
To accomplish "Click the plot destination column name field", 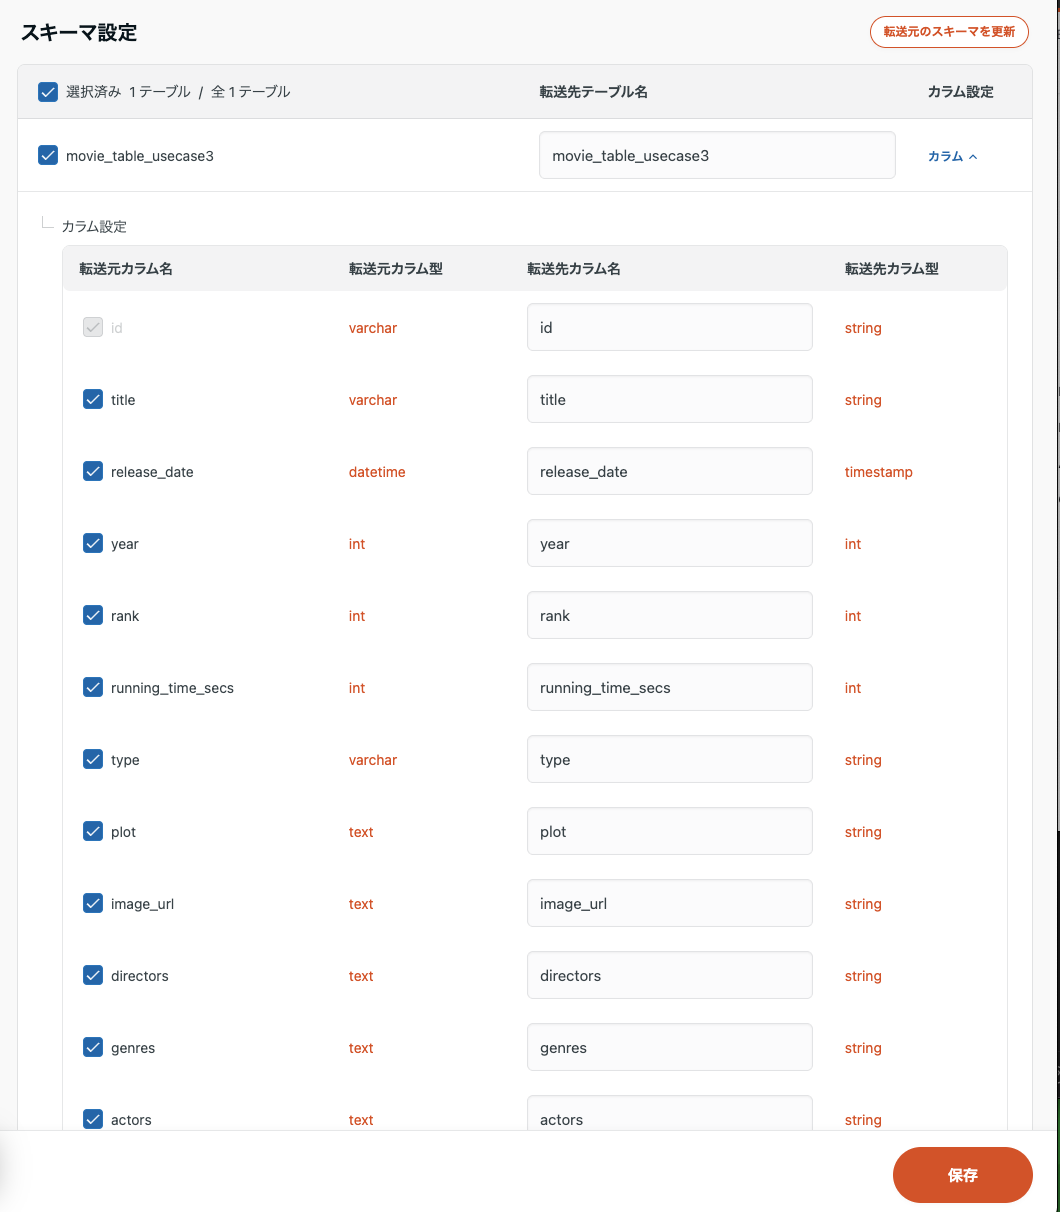I will 670,831.
